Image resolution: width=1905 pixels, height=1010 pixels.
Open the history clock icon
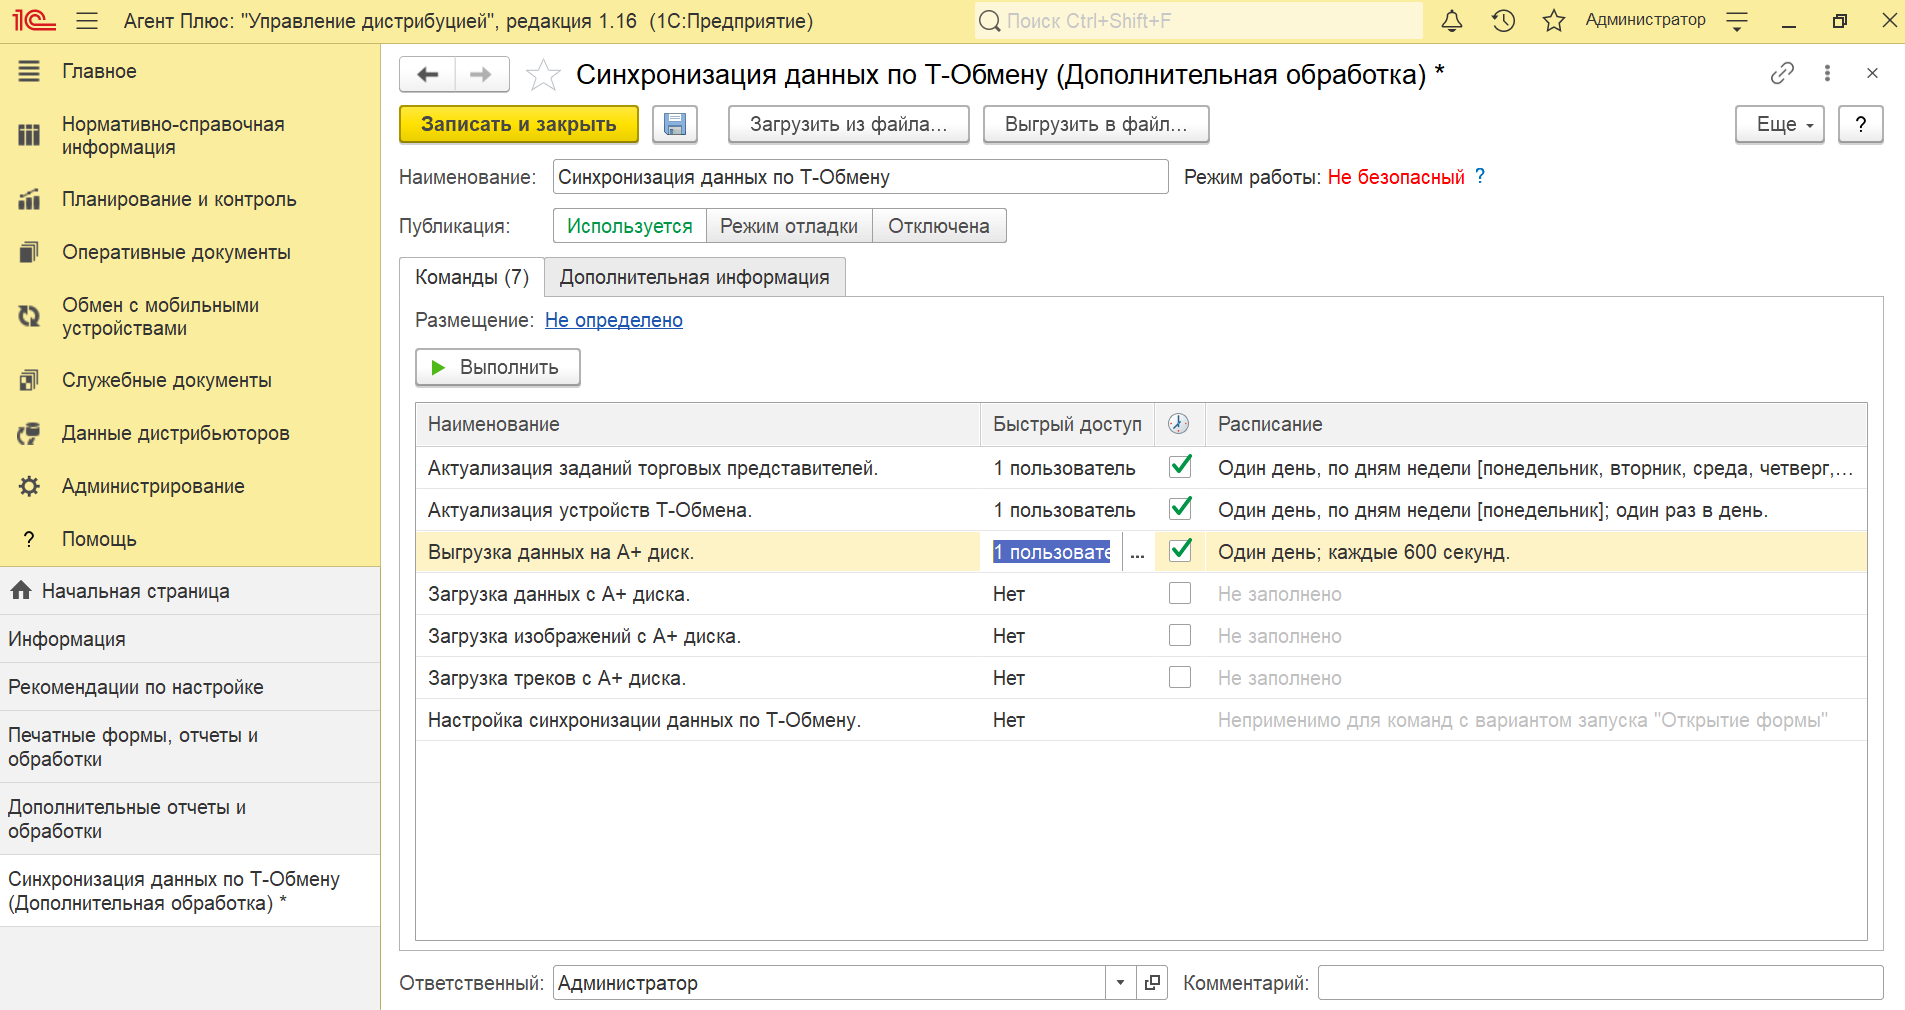(1503, 21)
